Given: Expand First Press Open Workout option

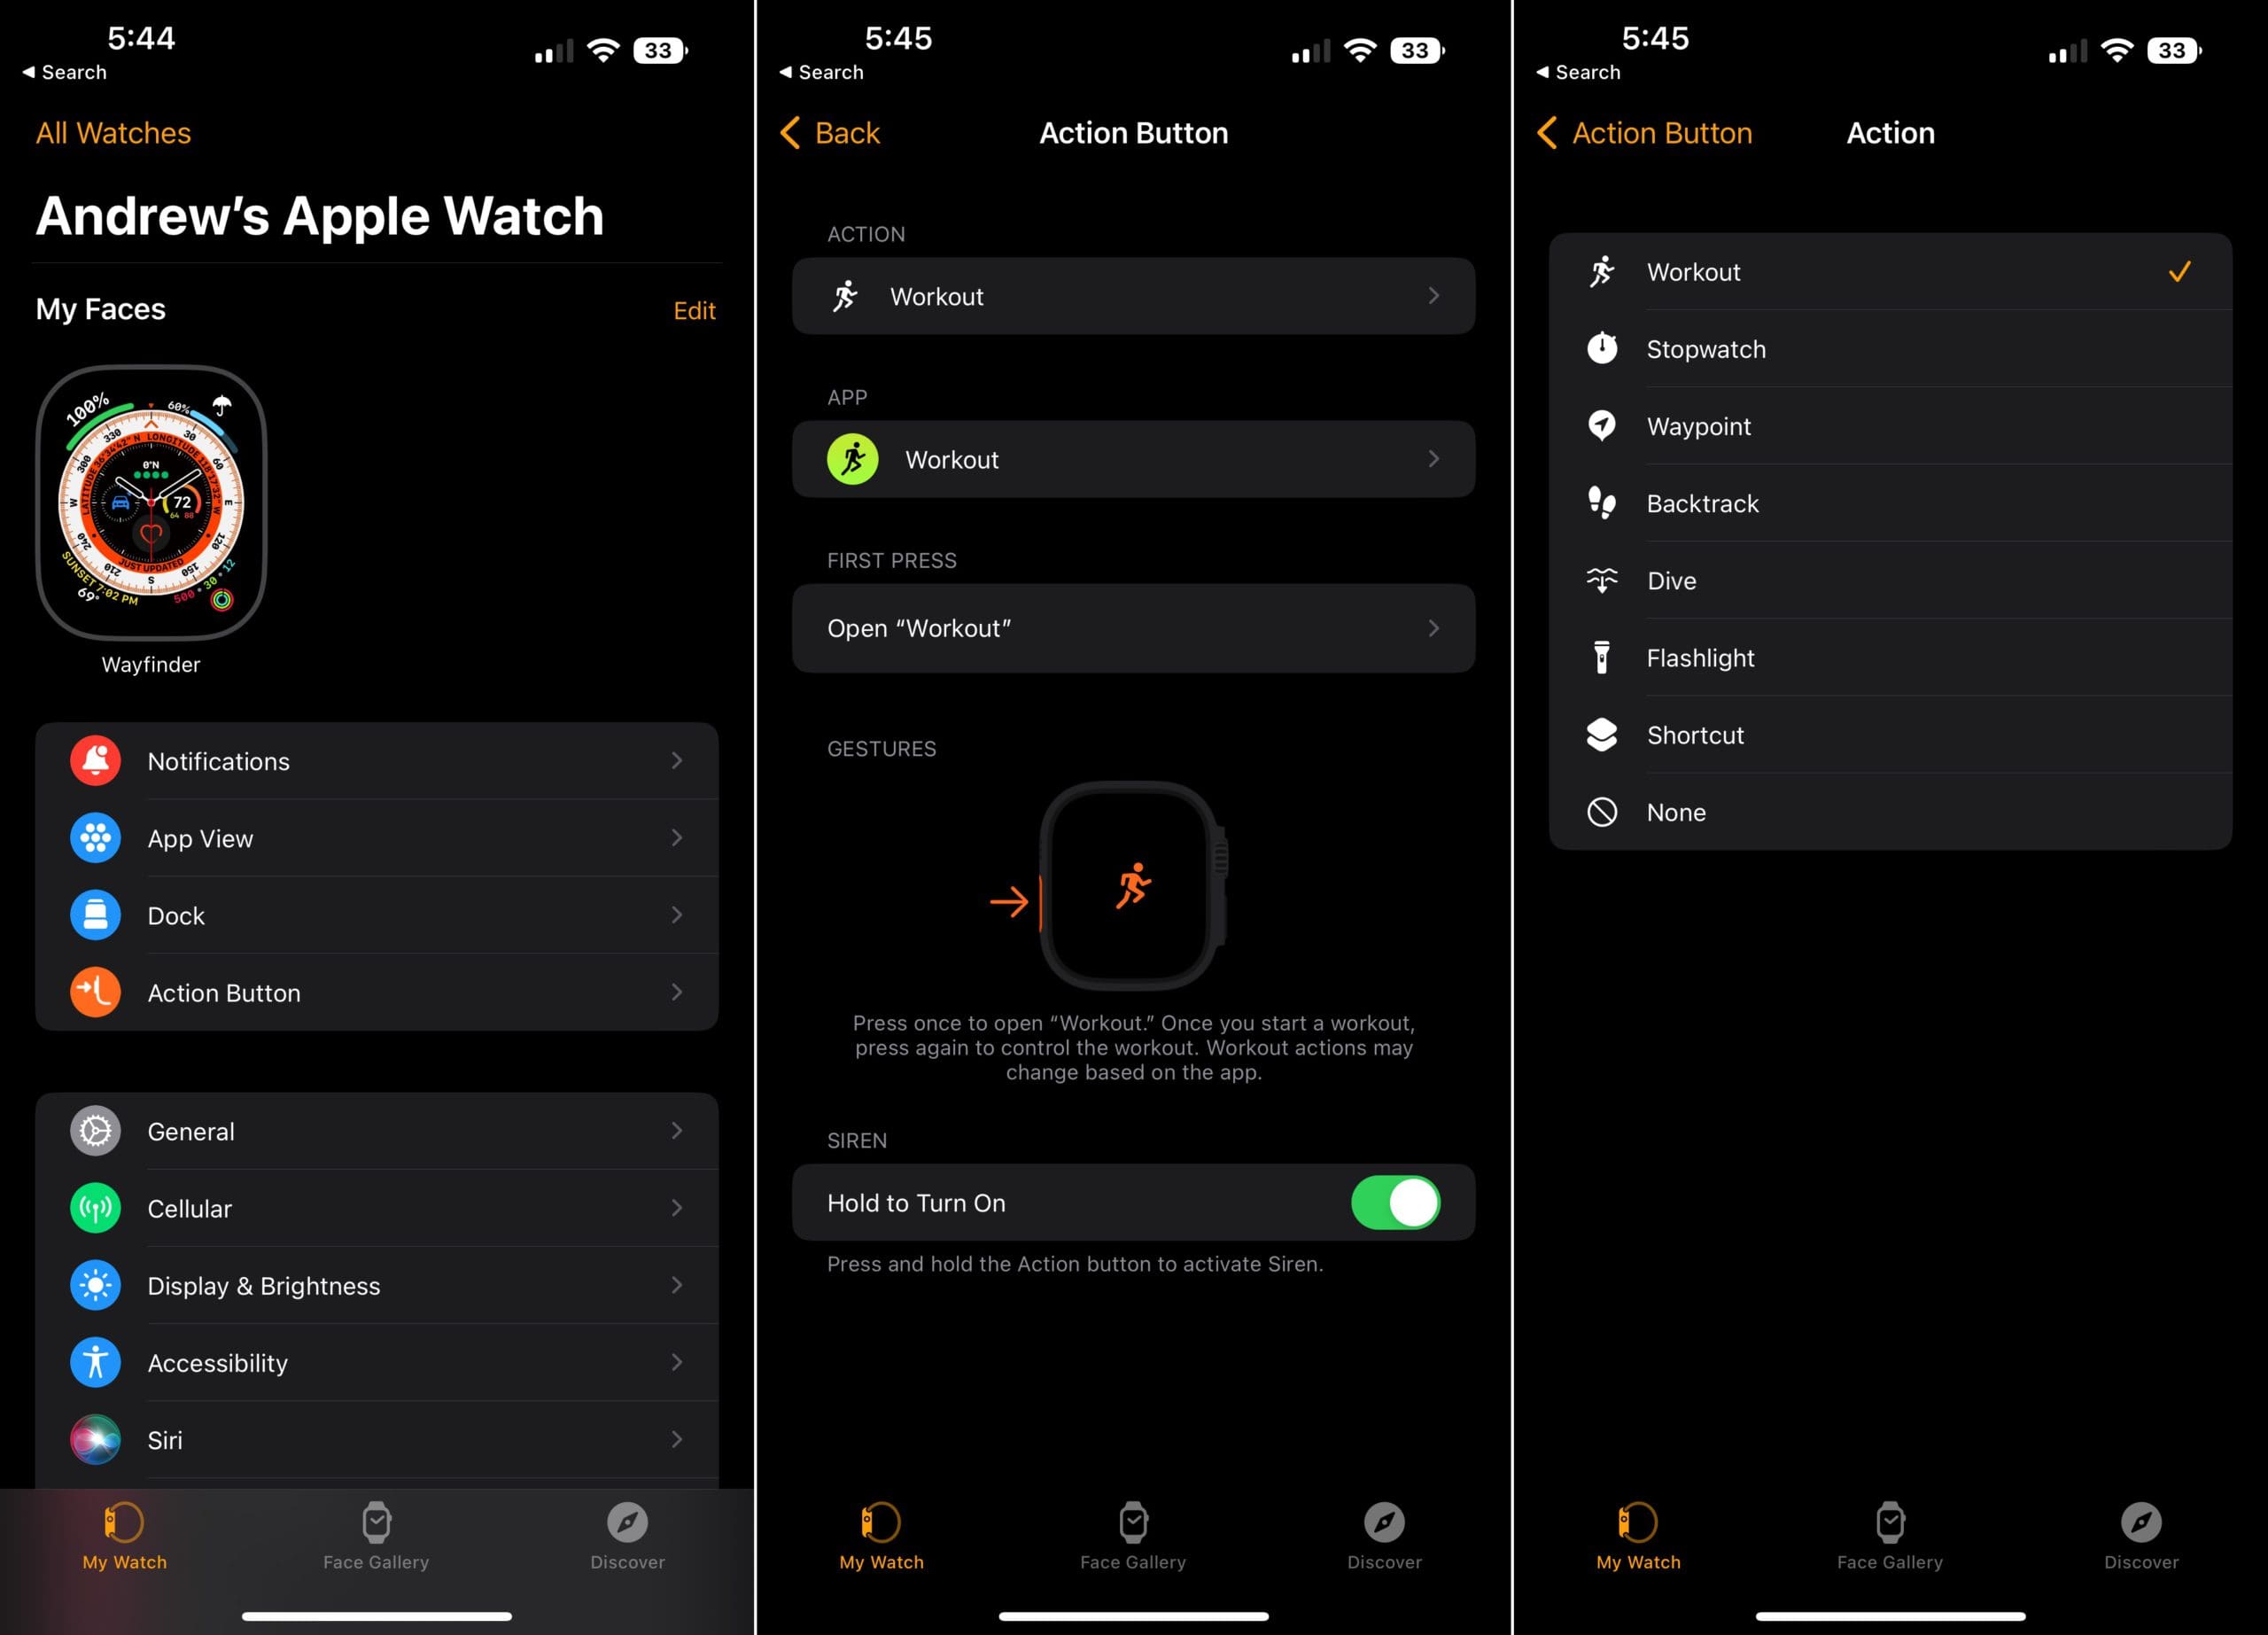Looking at the screenshot, I should [1132, 627].
